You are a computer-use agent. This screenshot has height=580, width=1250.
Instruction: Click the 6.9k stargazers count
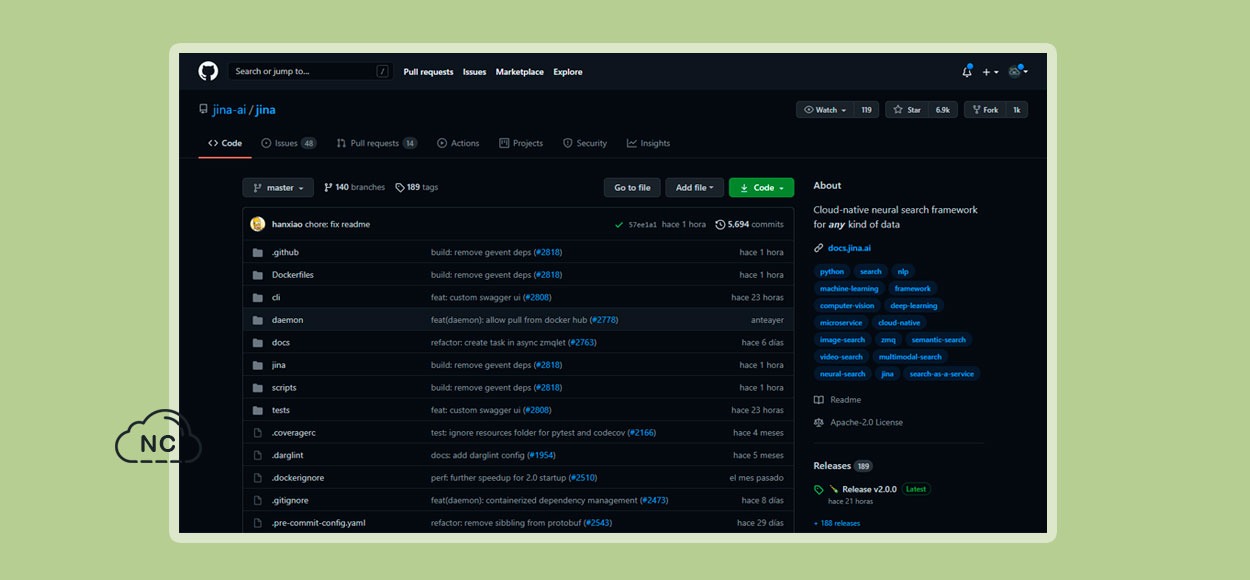coord(943,110)
